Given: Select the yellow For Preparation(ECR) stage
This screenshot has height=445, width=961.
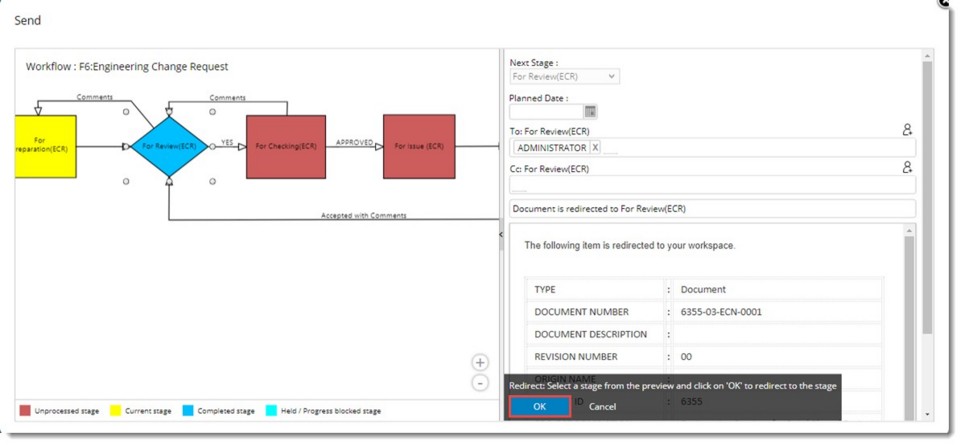Looking at the screenshot, I should click(45, 146).
